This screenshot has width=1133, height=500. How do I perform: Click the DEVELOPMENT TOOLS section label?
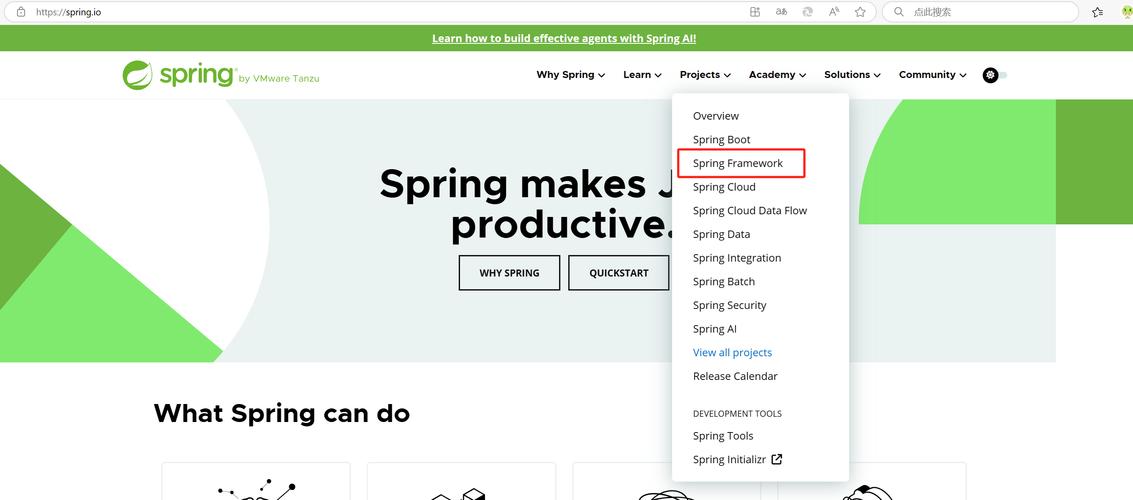[x=737, y=414]
